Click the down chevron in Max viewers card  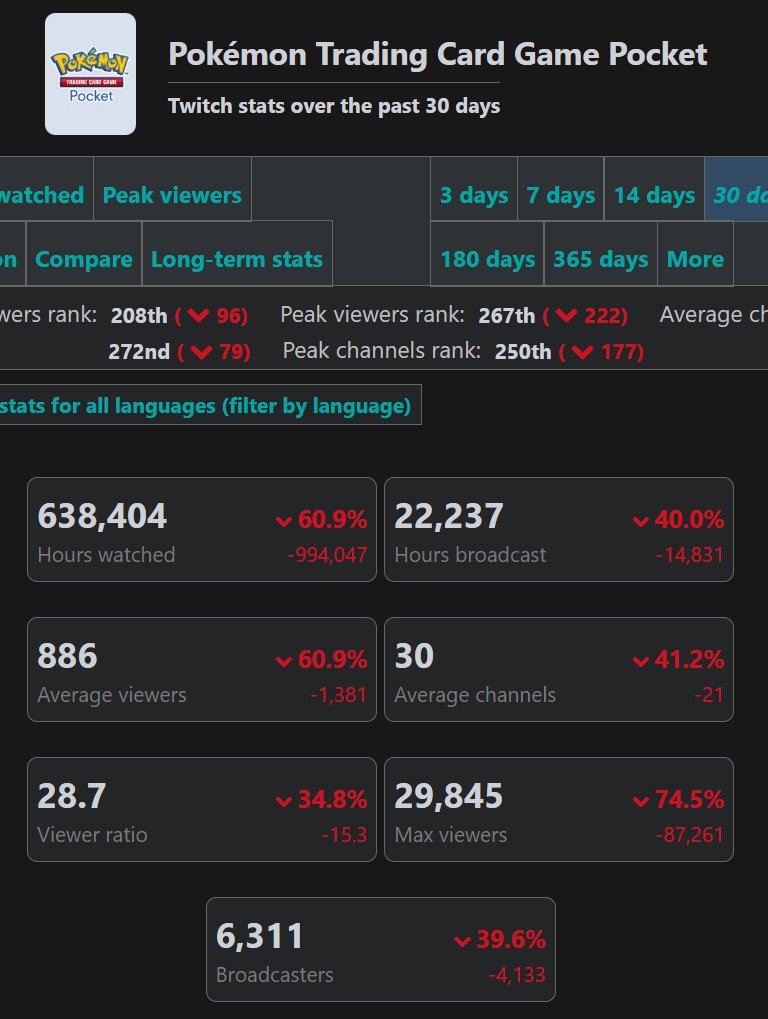tap(641, 801)
